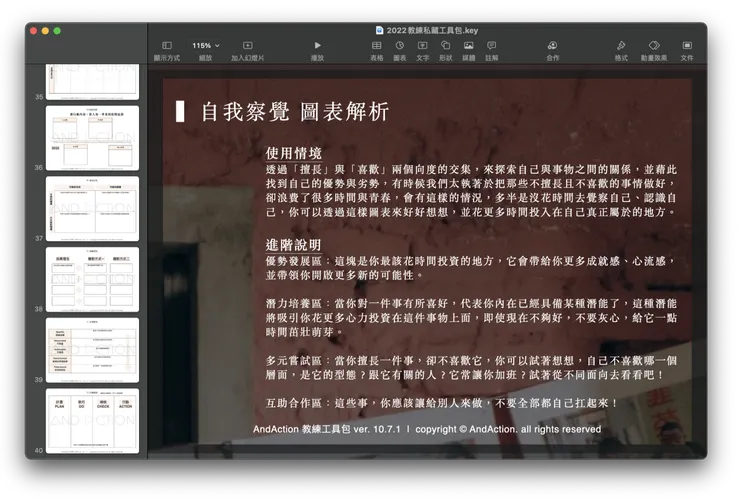
Task: Click the 潛力培養區 paragraph text
Action: (x=471, y=318)
